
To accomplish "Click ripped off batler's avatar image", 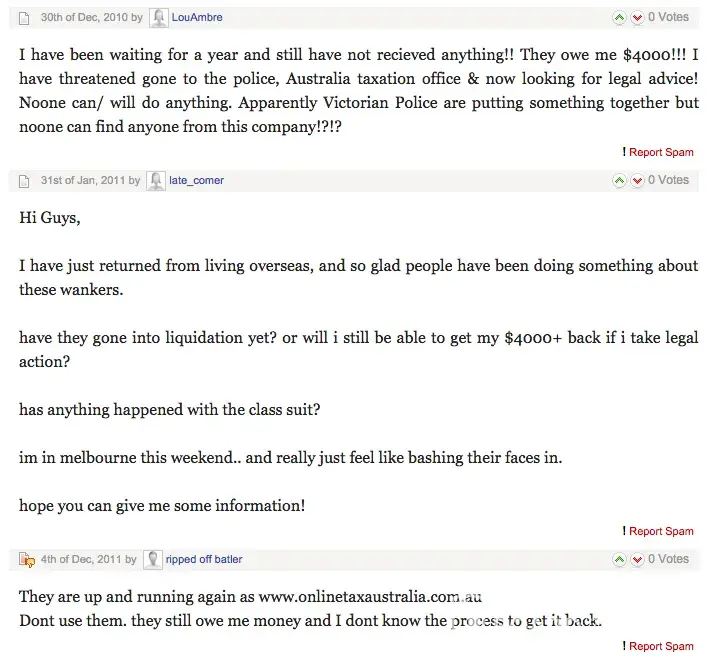I will [152, 560].
